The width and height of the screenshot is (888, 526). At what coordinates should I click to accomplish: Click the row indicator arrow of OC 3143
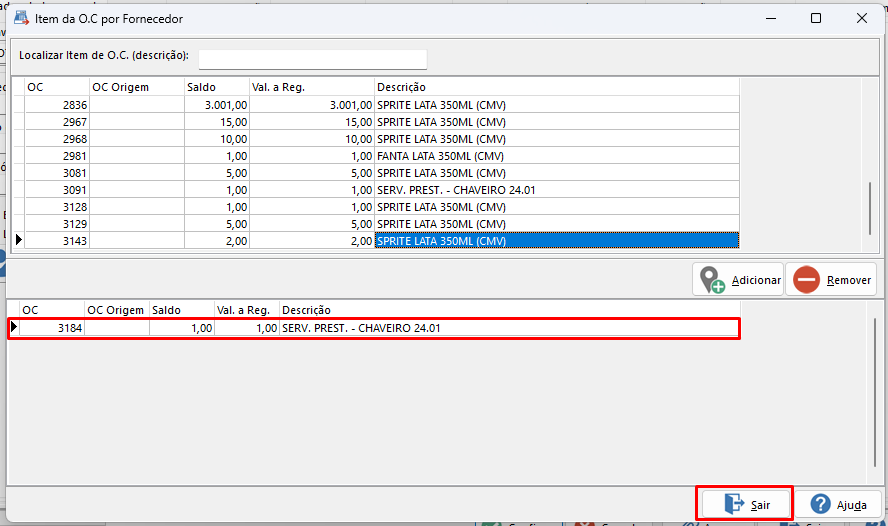tap(19, 240)
